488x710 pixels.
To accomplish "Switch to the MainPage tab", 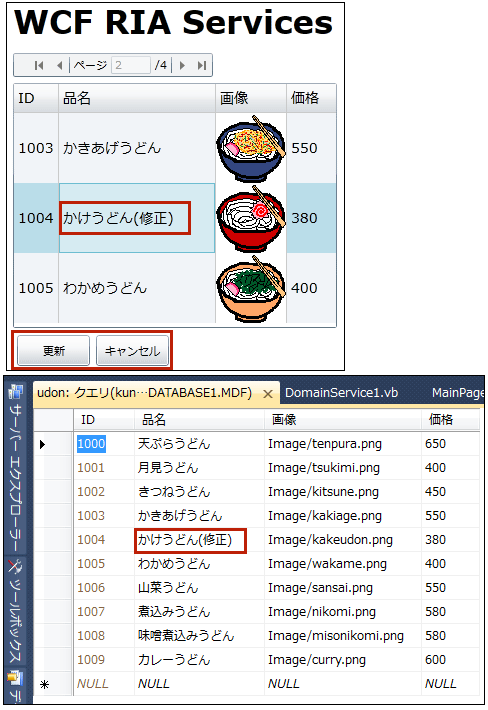I will 457,393.
